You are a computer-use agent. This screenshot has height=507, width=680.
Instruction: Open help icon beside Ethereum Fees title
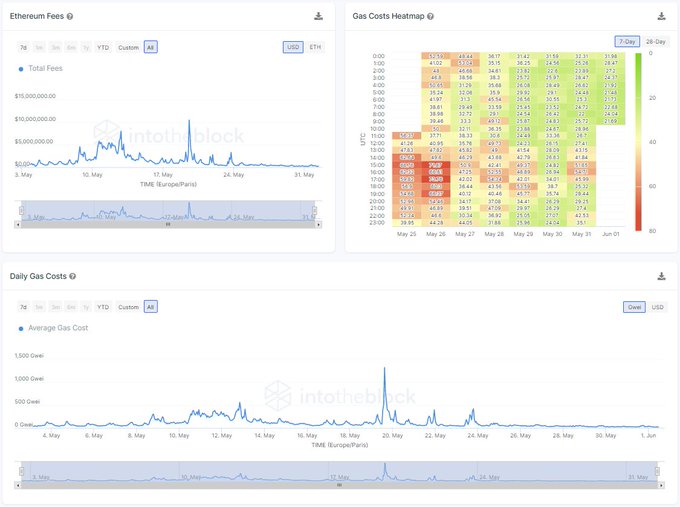click(70, 16)
